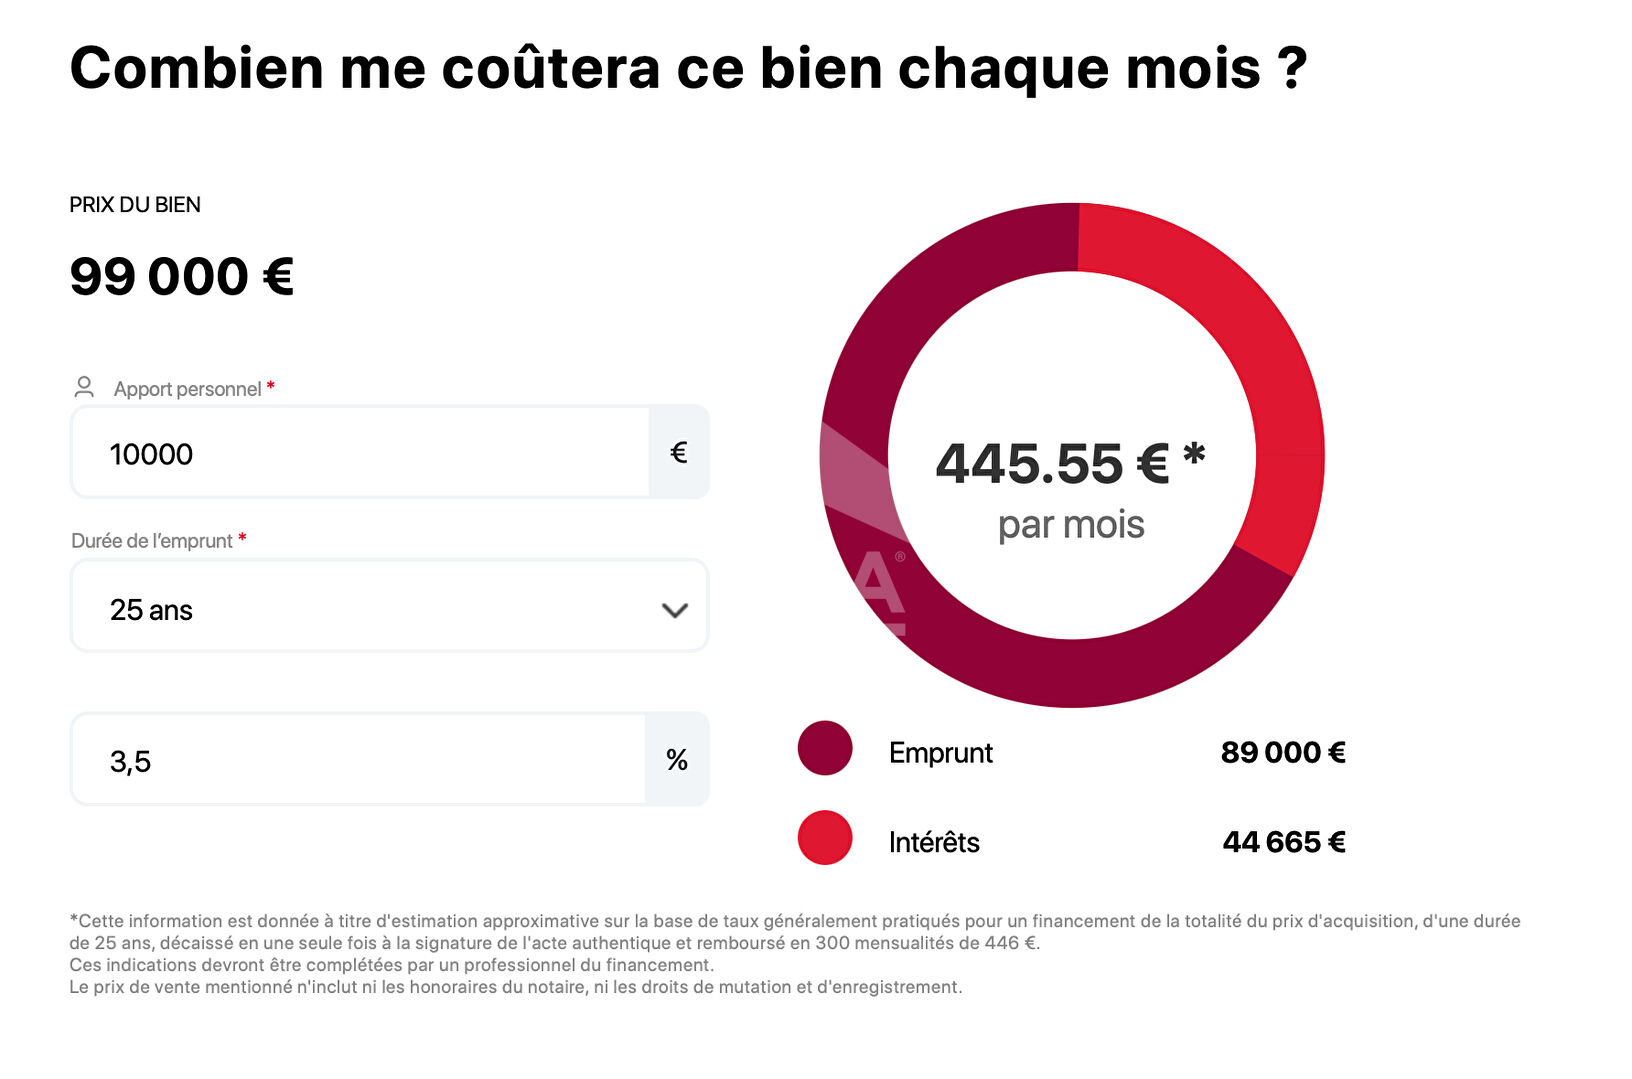Click the interest rate field showing 3,5
Image resolution: width=1632 pixels, height=1079 pixels.
click(358, 760)
